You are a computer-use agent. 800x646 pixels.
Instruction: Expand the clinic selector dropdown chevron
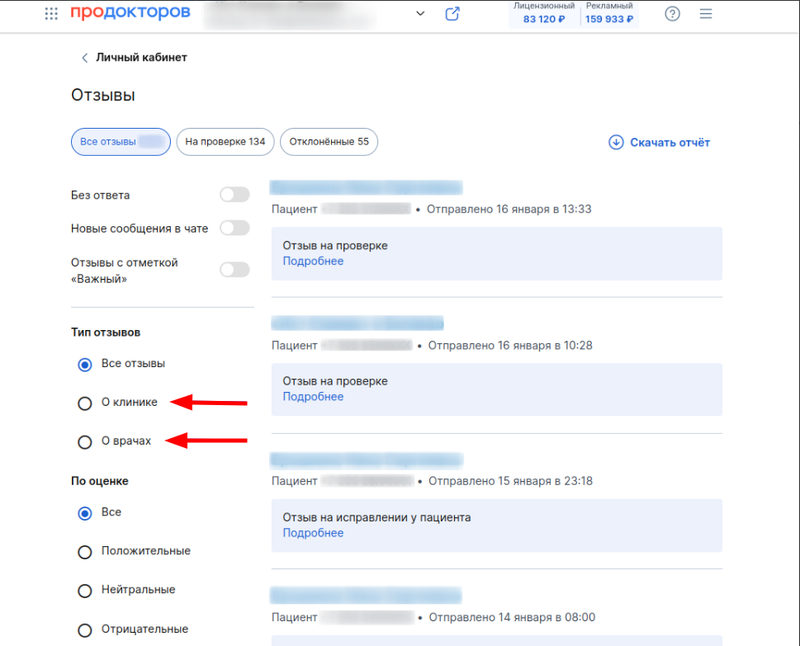click(x=420, y=14)
